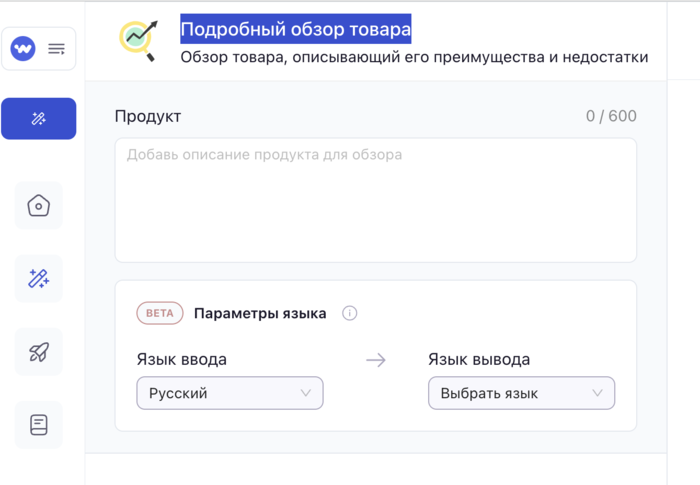Click the 0 / 600 character counter

610,116
